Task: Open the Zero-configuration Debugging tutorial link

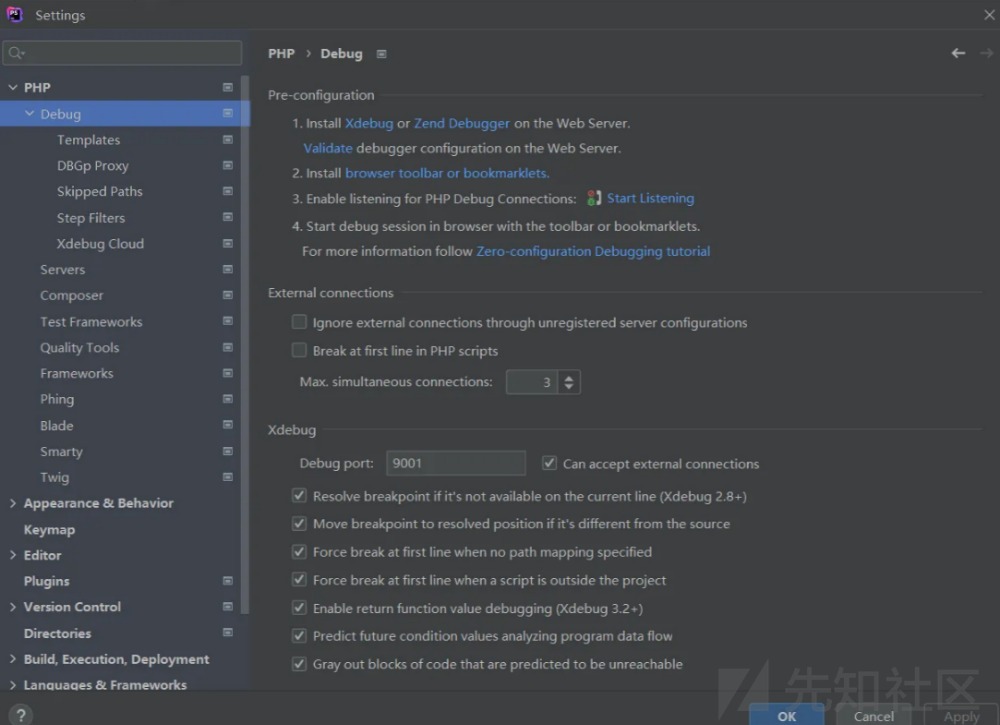Action: click(593, 251)
